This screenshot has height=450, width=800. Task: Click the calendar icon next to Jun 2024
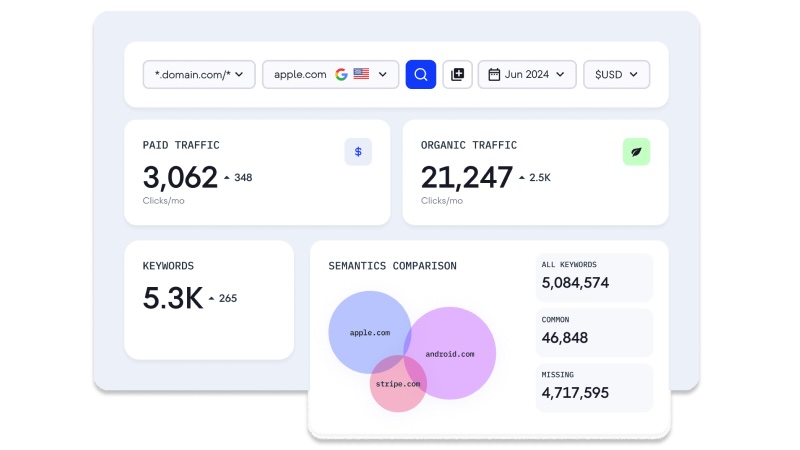tap(494, 74)
